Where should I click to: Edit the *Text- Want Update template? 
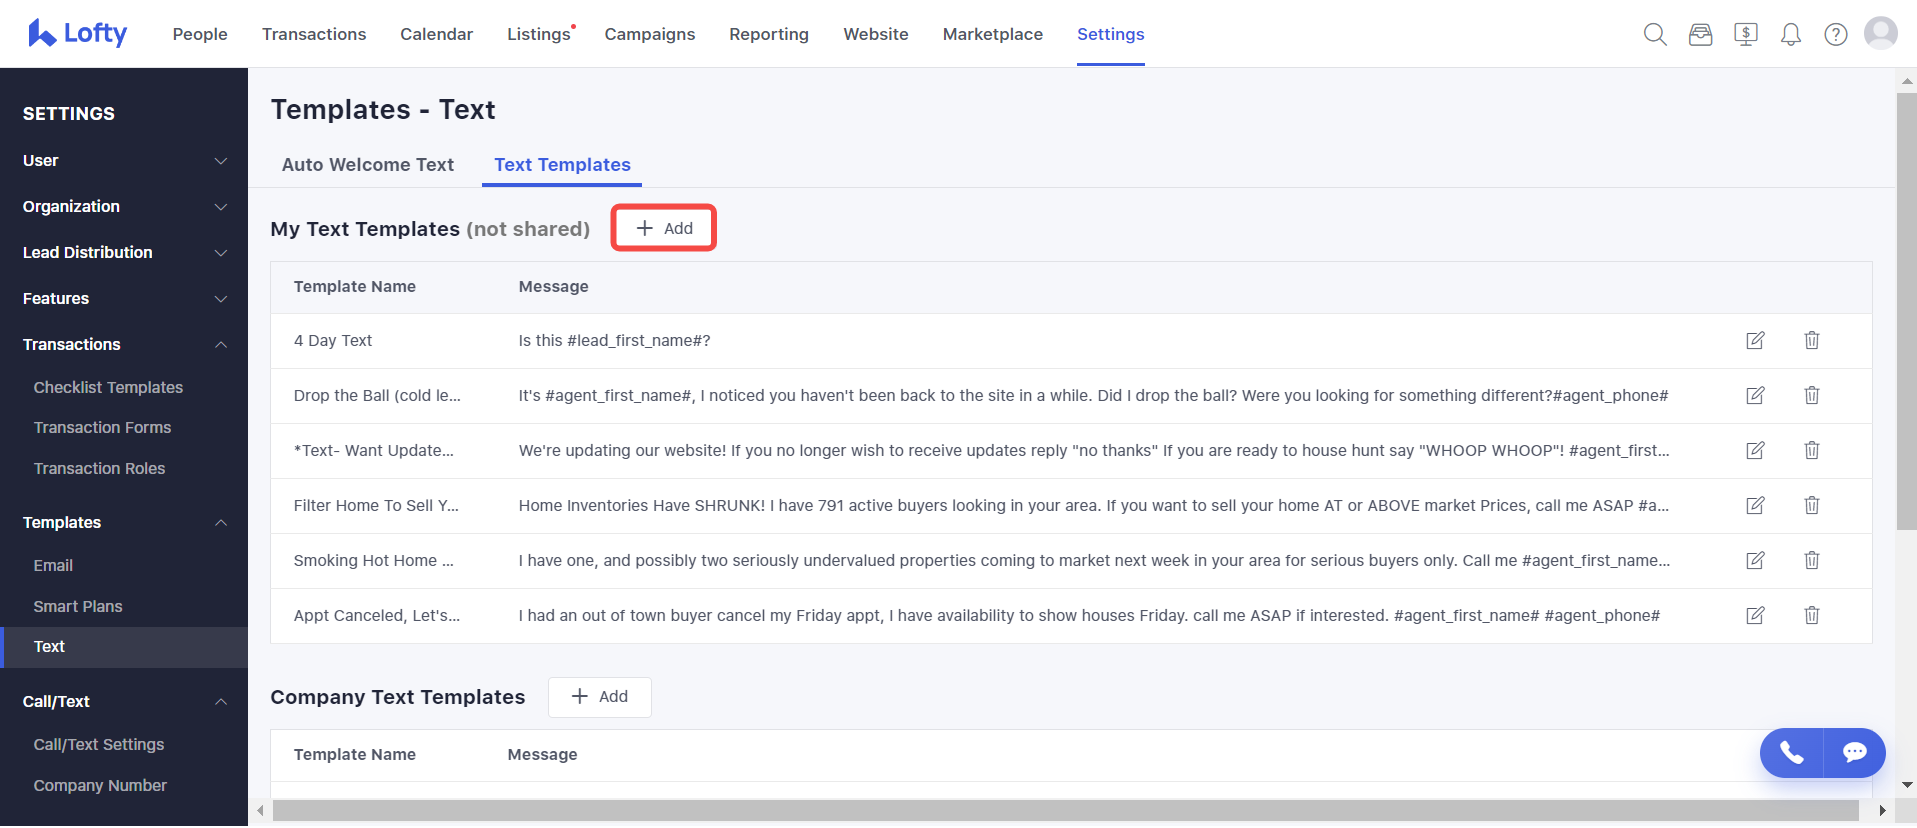(x=1755, y=450)
